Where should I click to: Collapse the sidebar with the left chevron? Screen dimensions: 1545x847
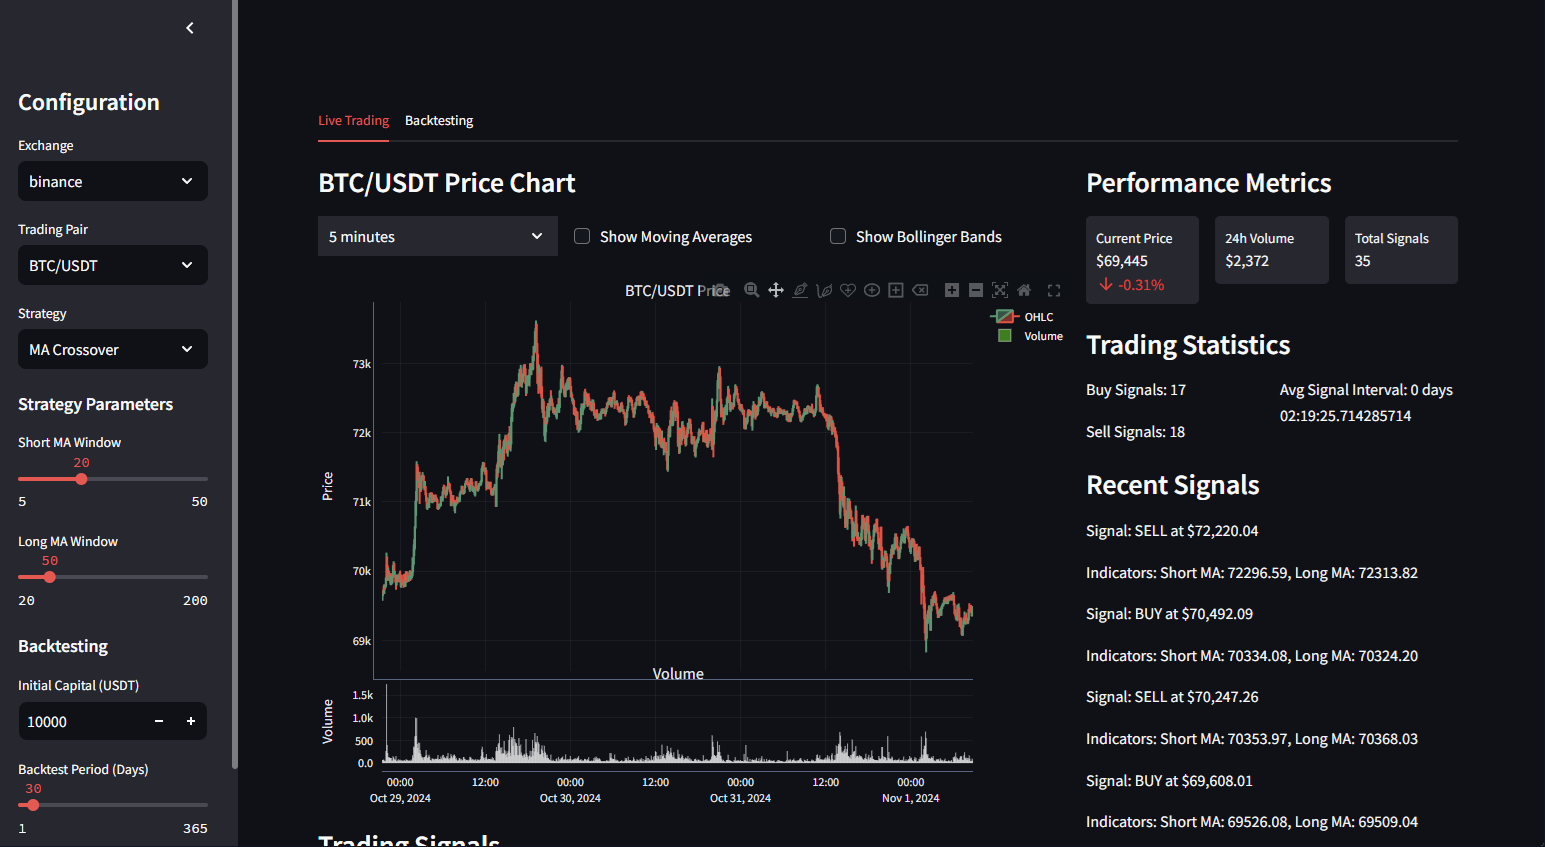pyautogui.click(x=189, y=28)
